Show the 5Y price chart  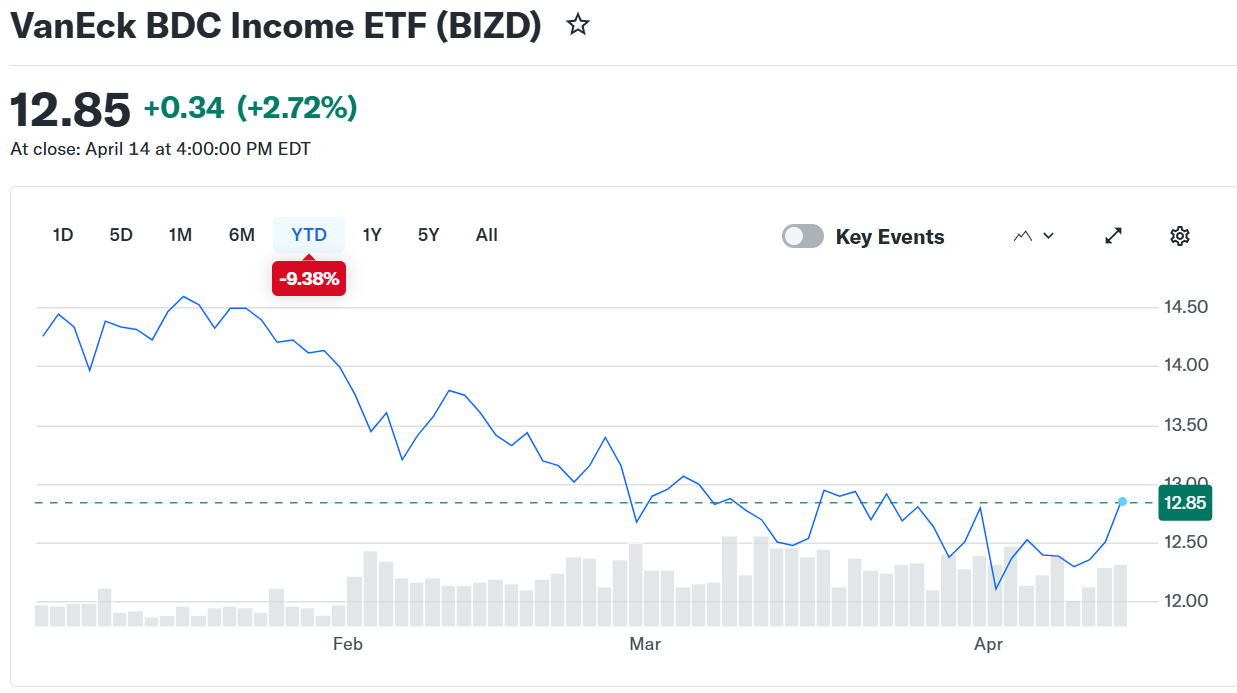pyautogui.click(x=429, y=235)
